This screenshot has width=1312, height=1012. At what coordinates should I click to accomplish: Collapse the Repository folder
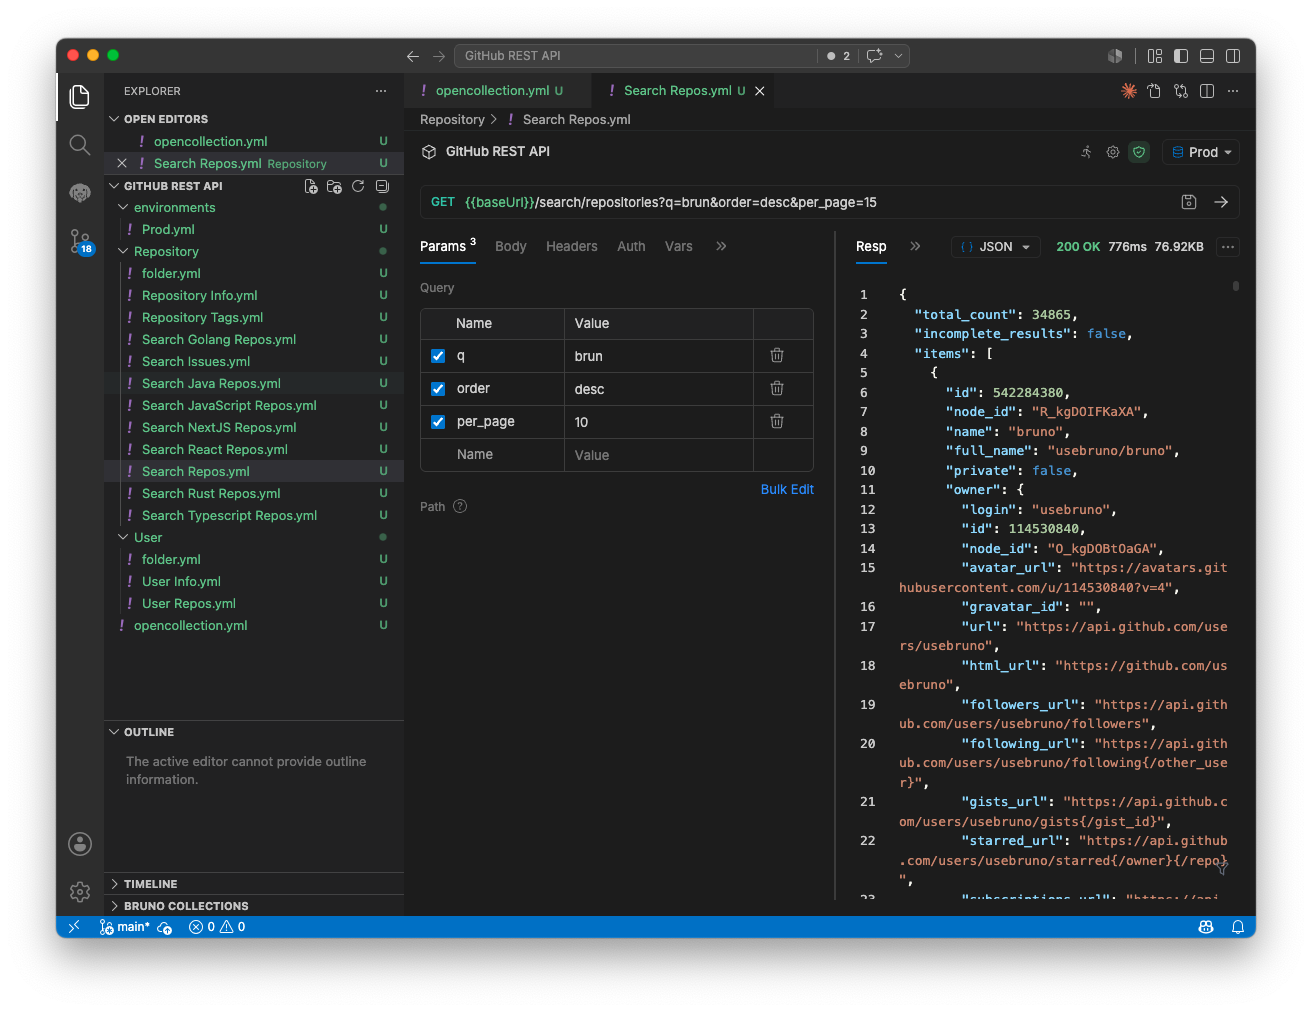(x=124, y=252)
